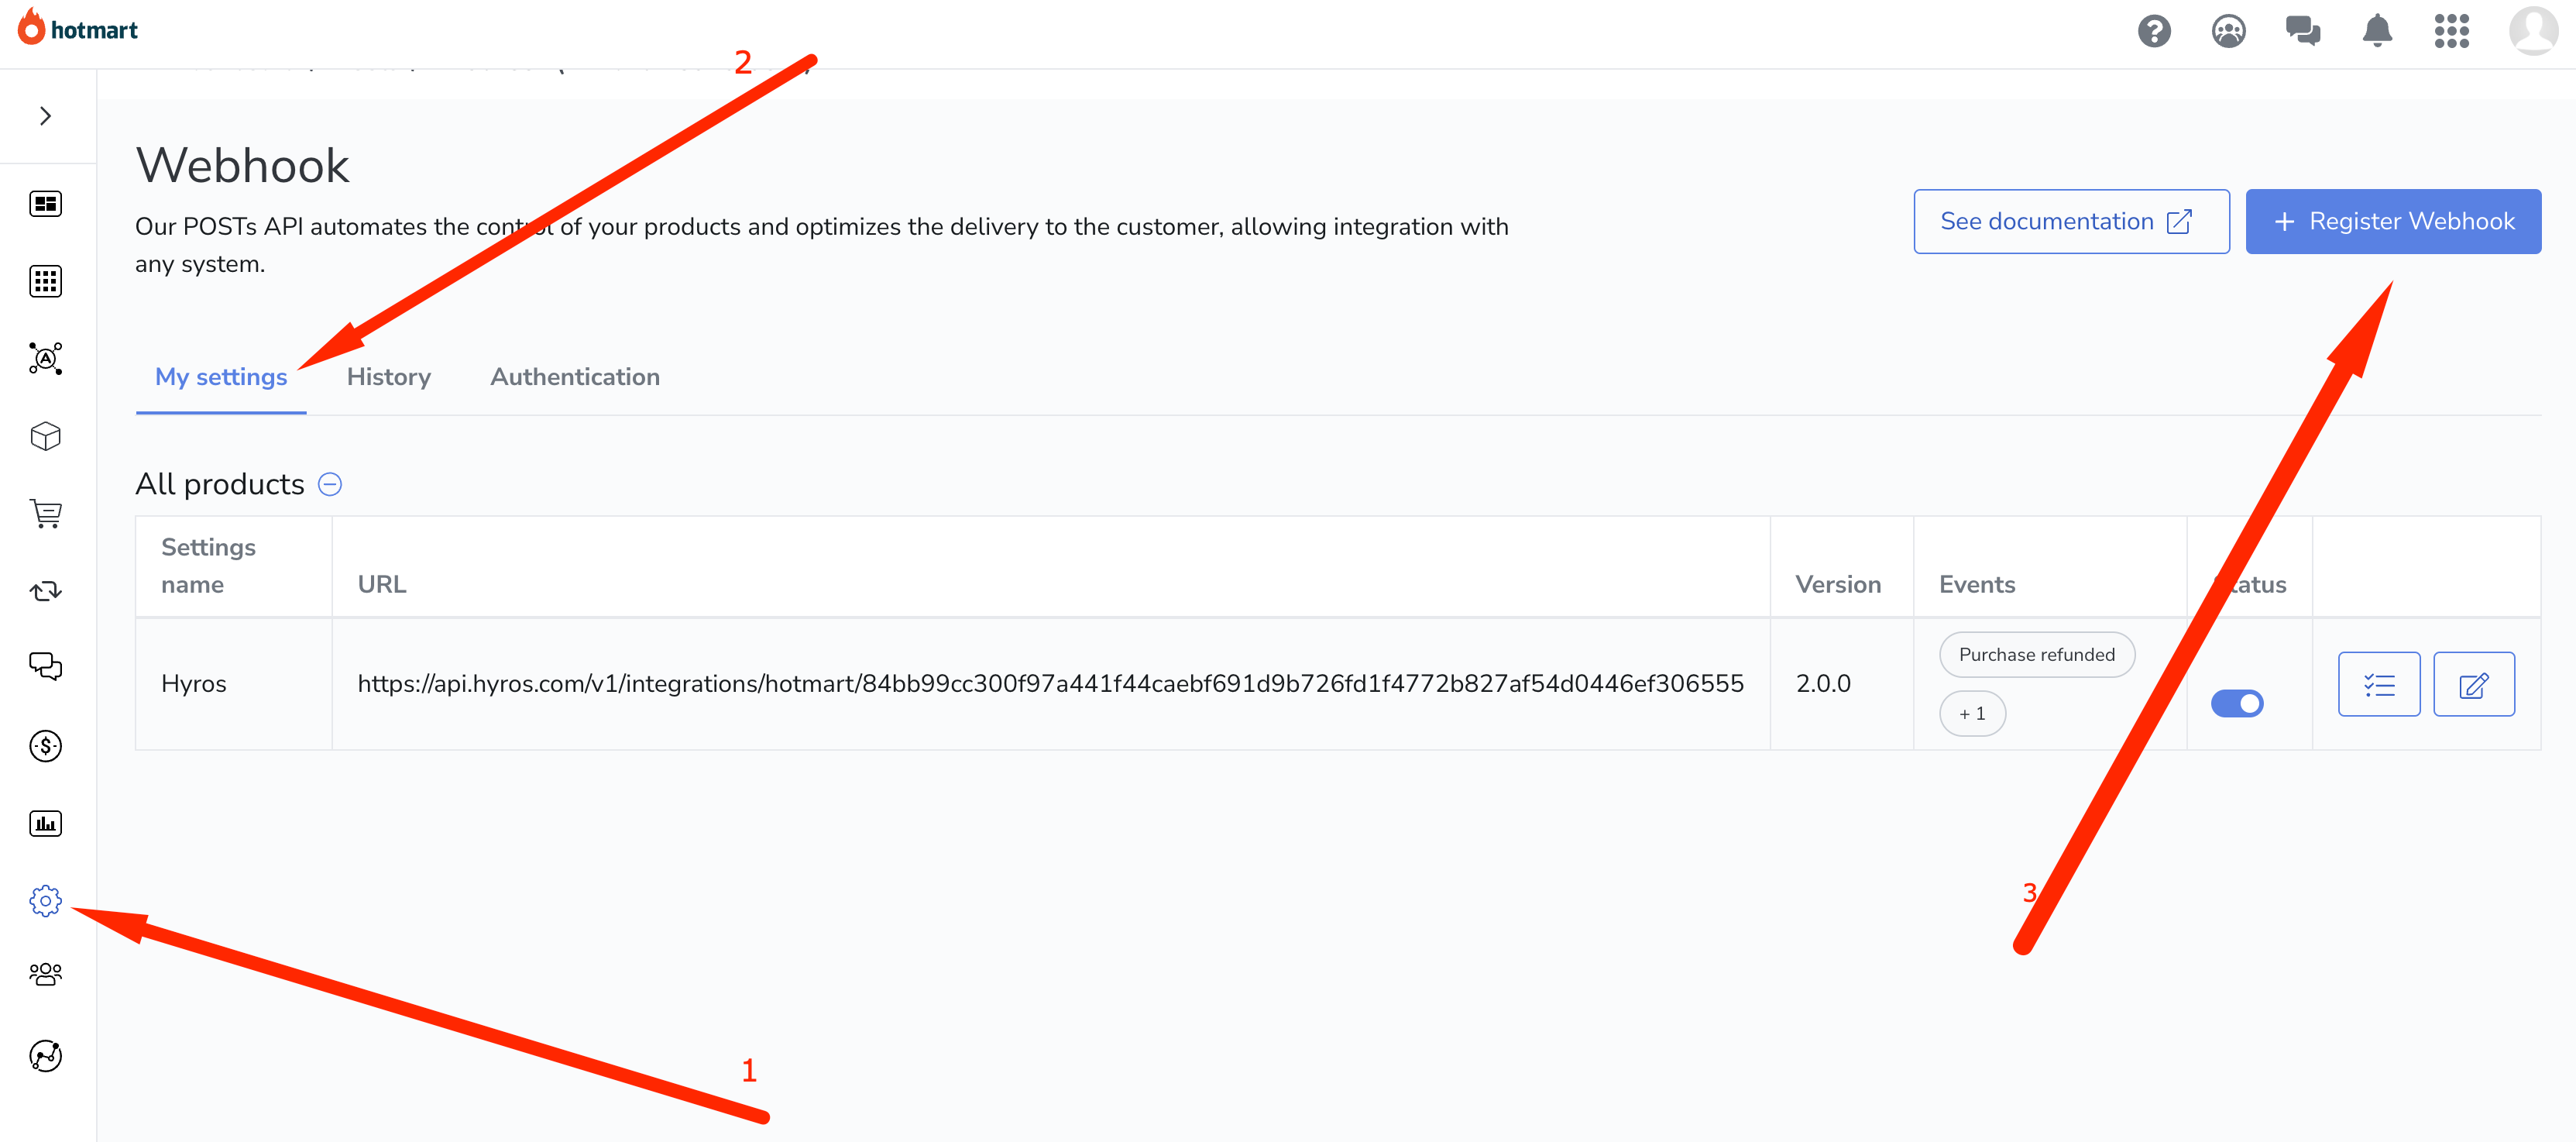Click the edit icon for Hyros webhook
The height and width of the screenshot is (1142, 2576).
coord(2474,683)
